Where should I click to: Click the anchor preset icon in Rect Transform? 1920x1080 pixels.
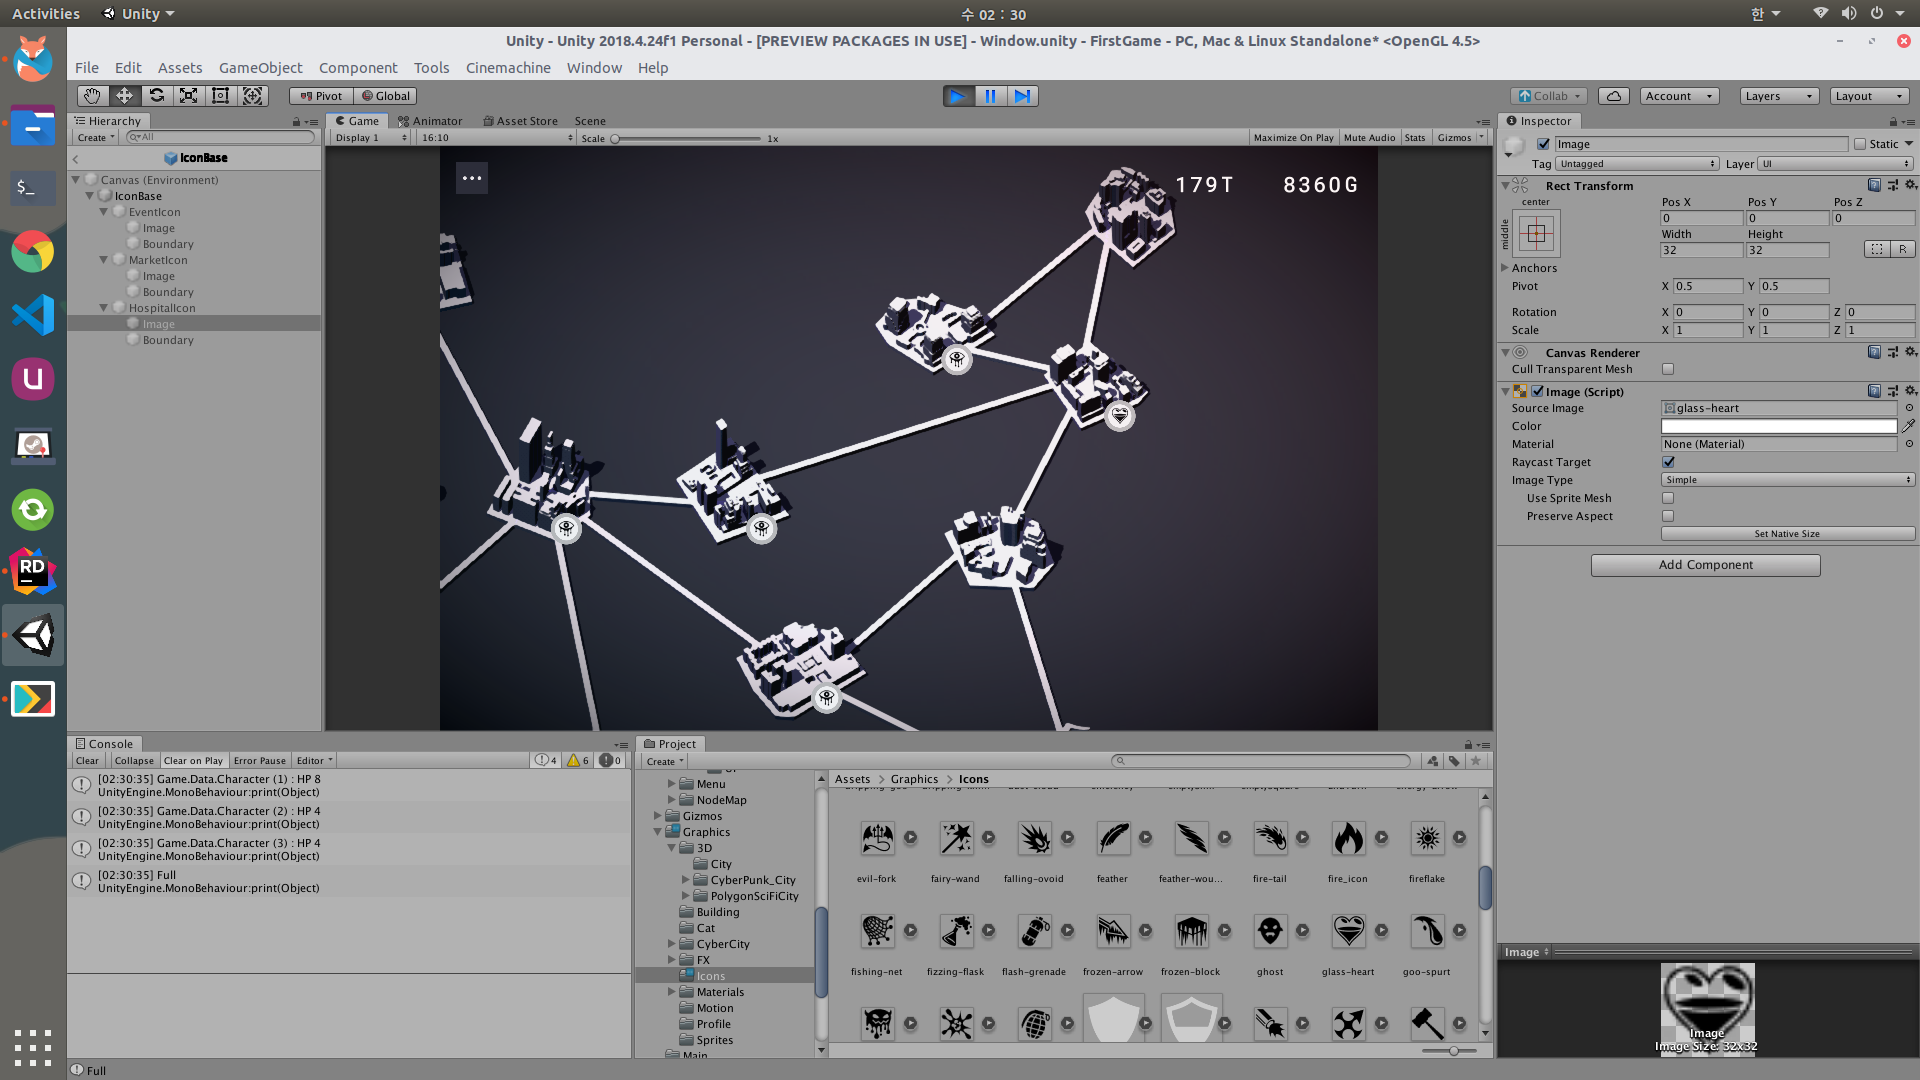point(1537,234)
